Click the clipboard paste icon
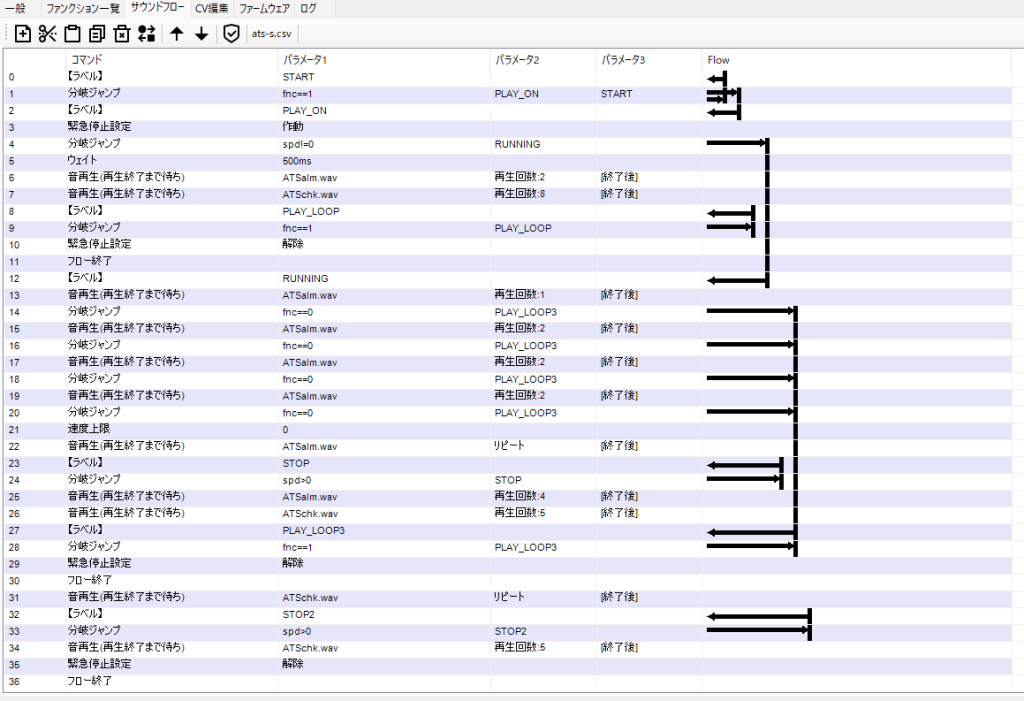Viewport: 1024px width, 701px height. pyautogui.click(x=72, y=34)
